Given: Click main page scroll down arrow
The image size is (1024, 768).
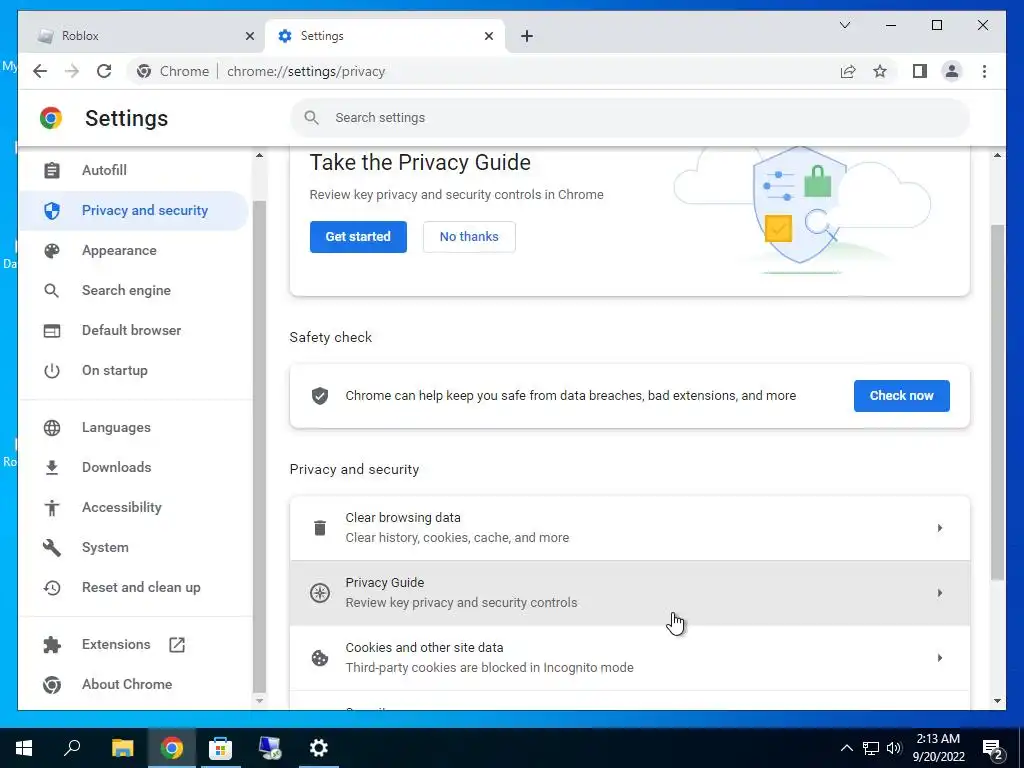Looking at the screenshot, I should click(997, 701).
